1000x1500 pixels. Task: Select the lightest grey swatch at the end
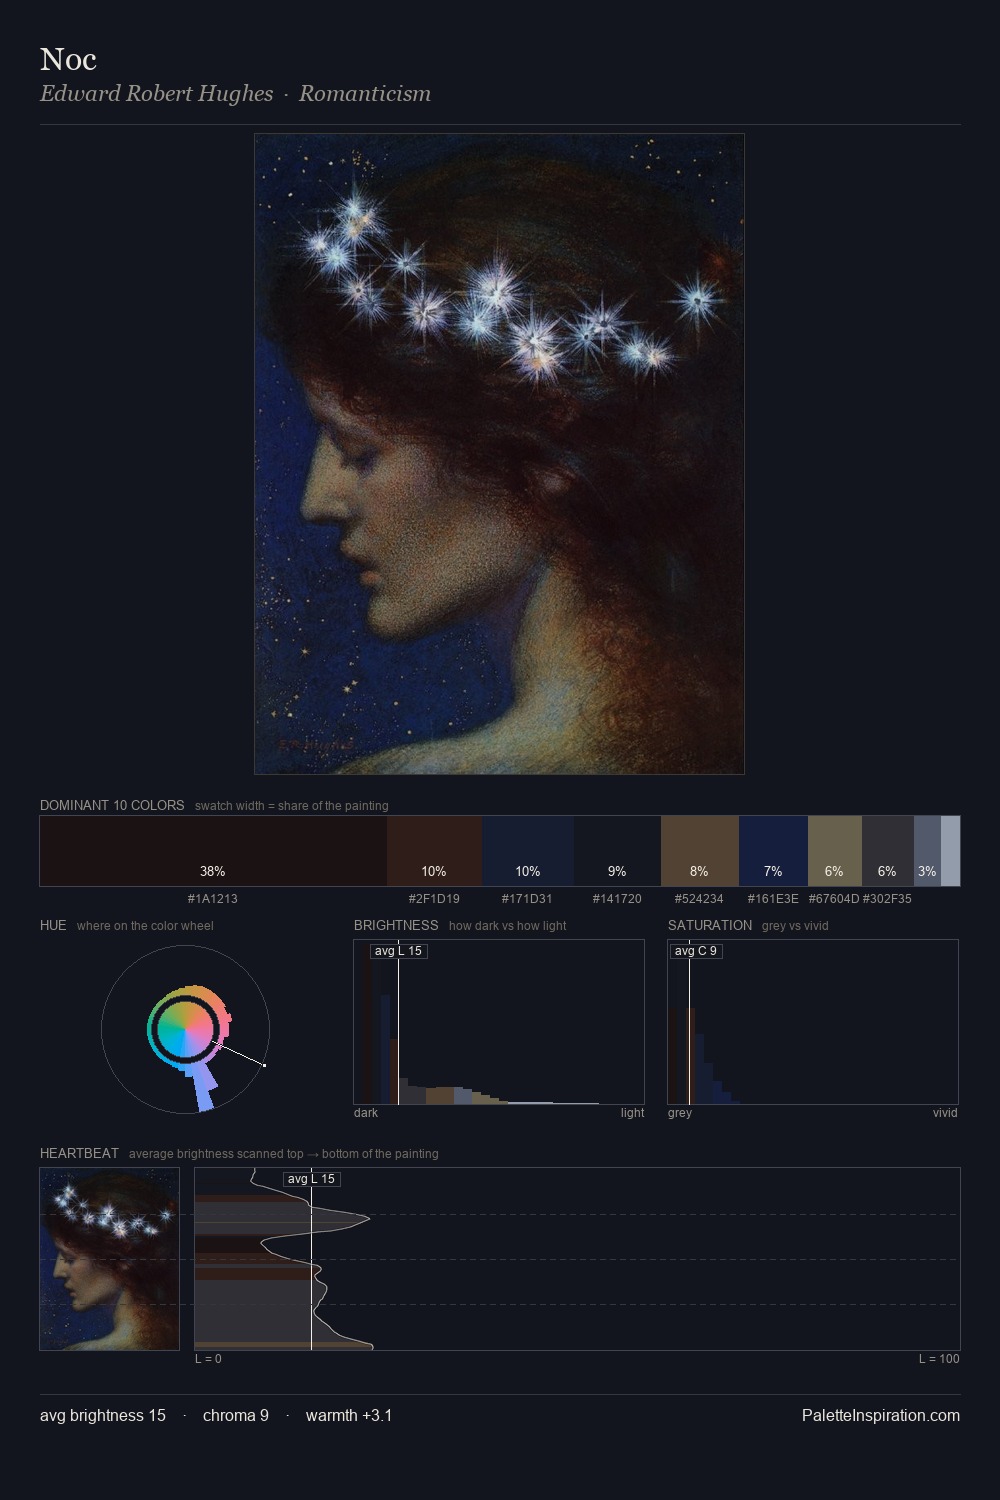click(950, 851)
